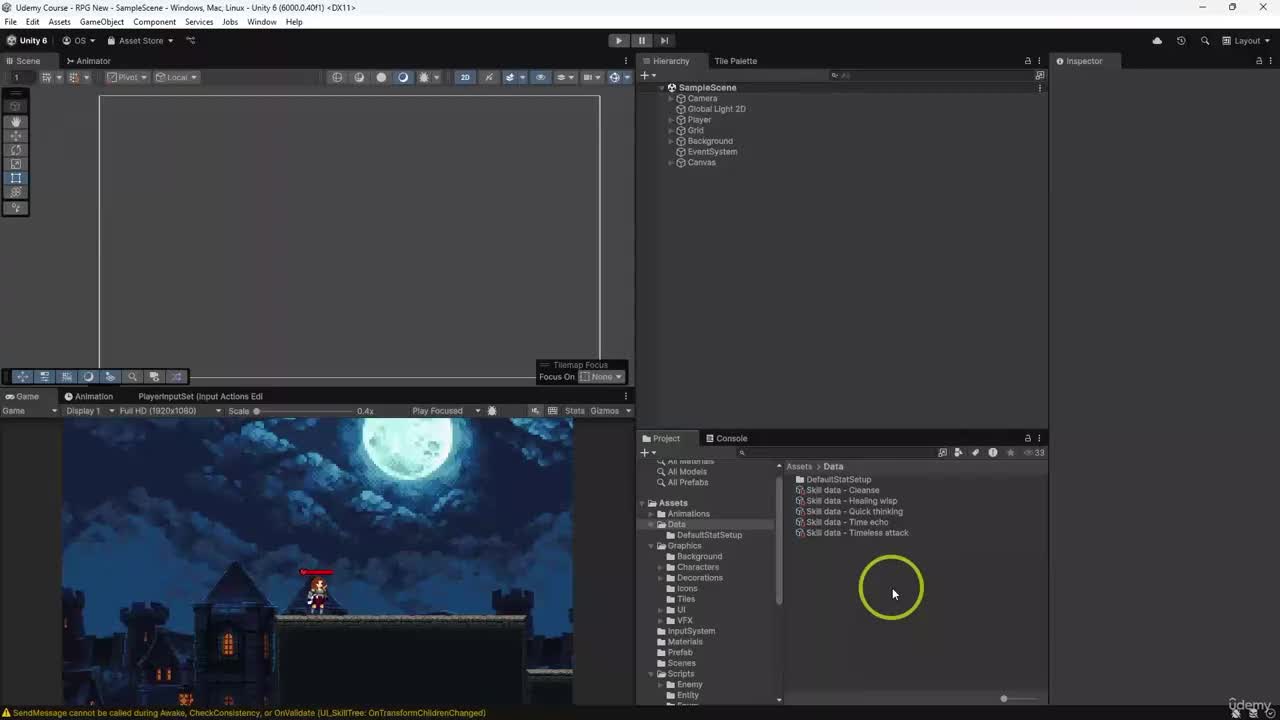Advance one frame with the Step button
The height and width of the screenshot is (720, 1280).
[x=664, y=41]
